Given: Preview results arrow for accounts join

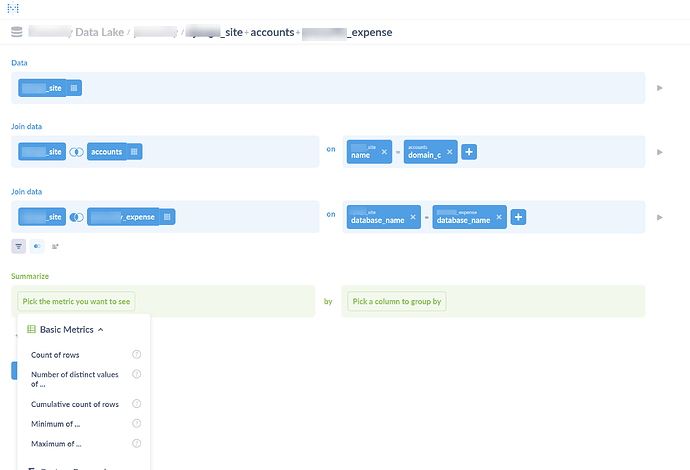Looking at the screenshot, I should (x=660, y=152).
